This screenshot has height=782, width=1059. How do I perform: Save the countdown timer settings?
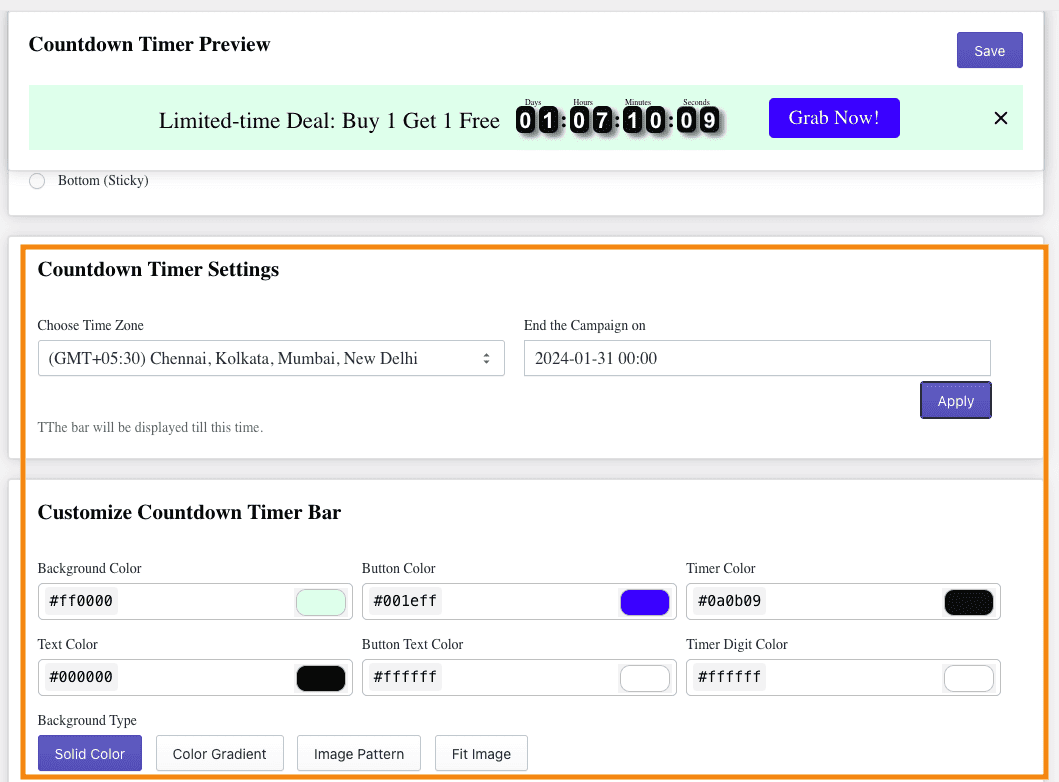click(989, 50)
